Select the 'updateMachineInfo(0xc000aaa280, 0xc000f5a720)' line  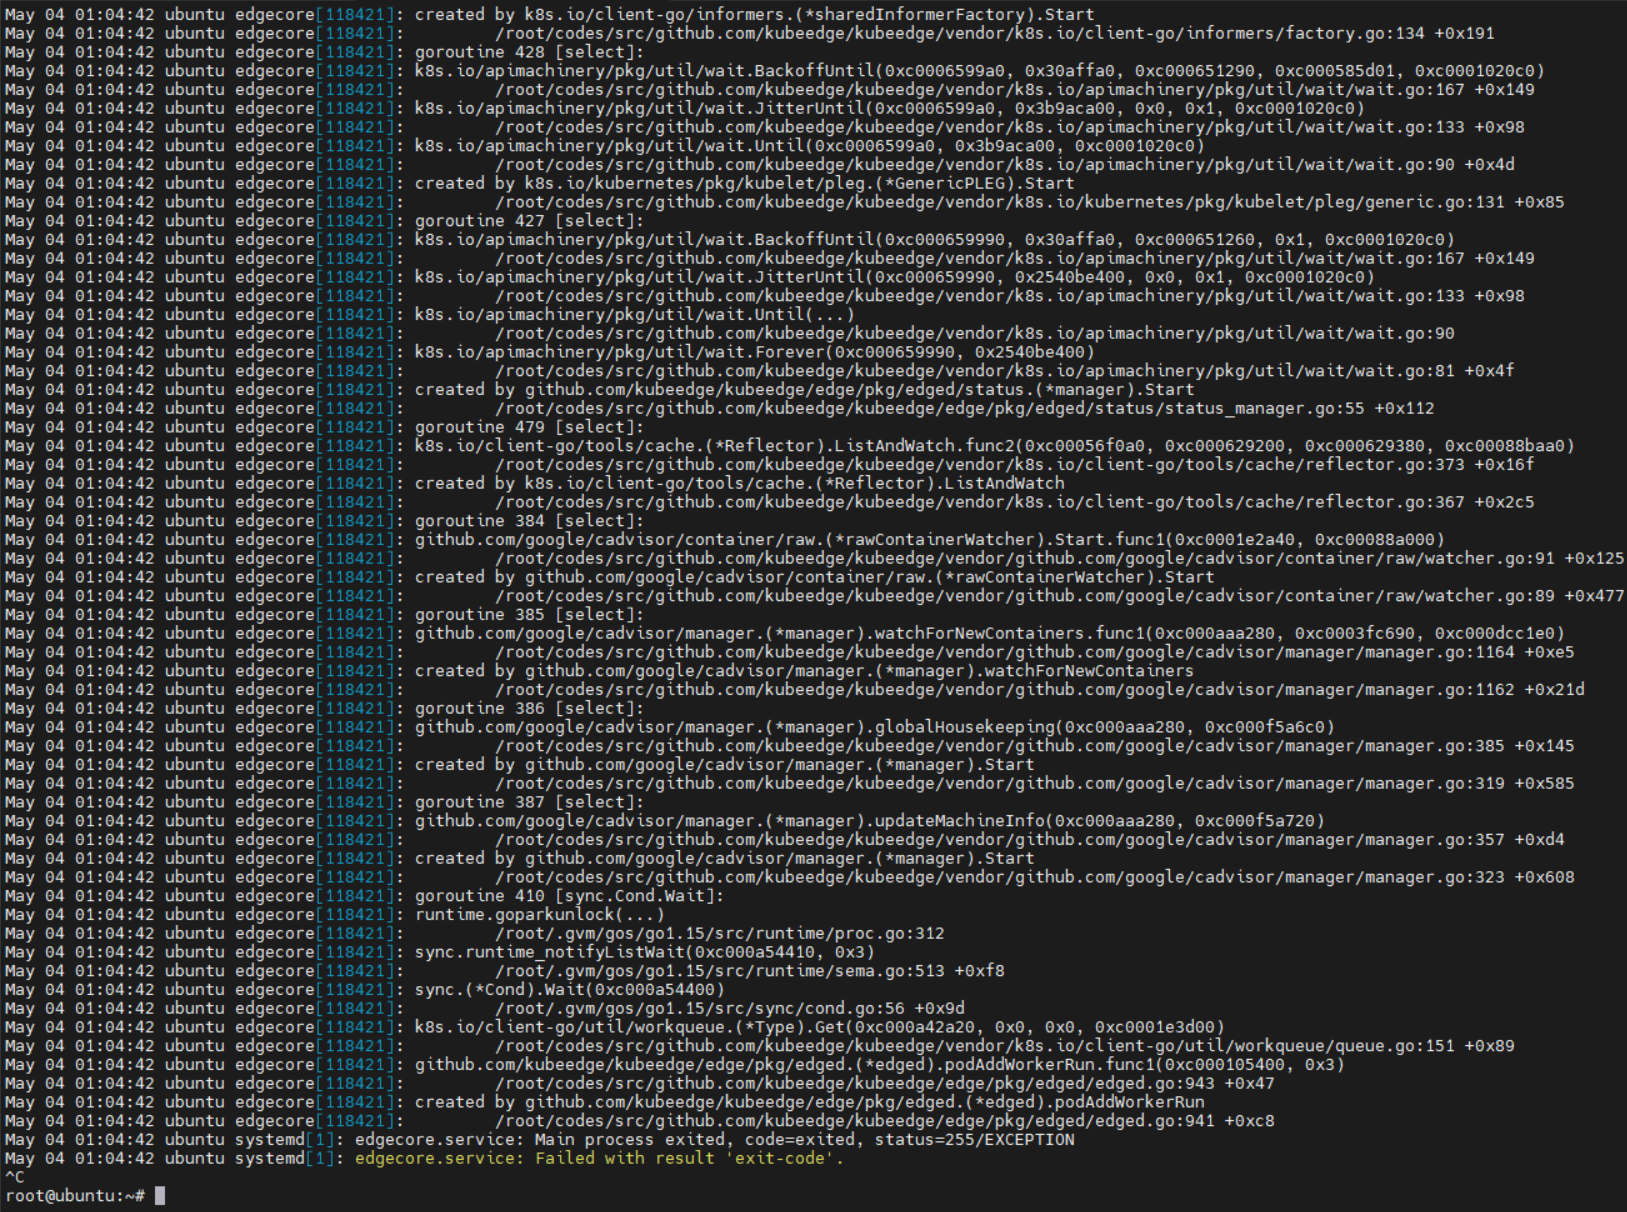tap(665, 821)
